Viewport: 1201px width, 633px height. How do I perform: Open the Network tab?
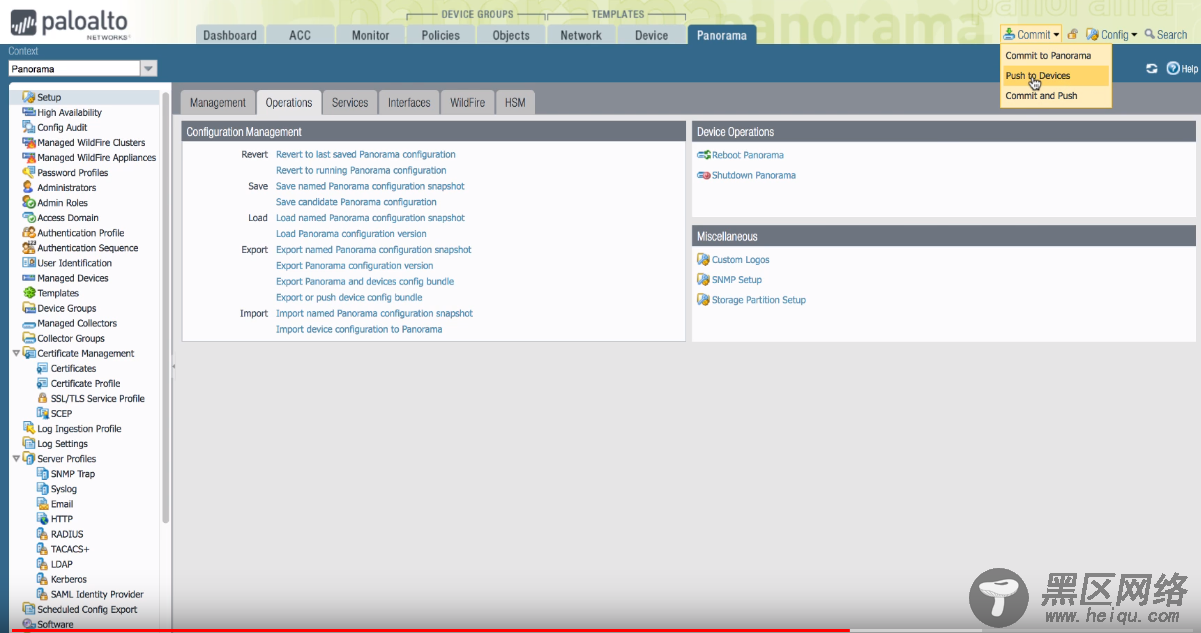click(x=581, y=35)
